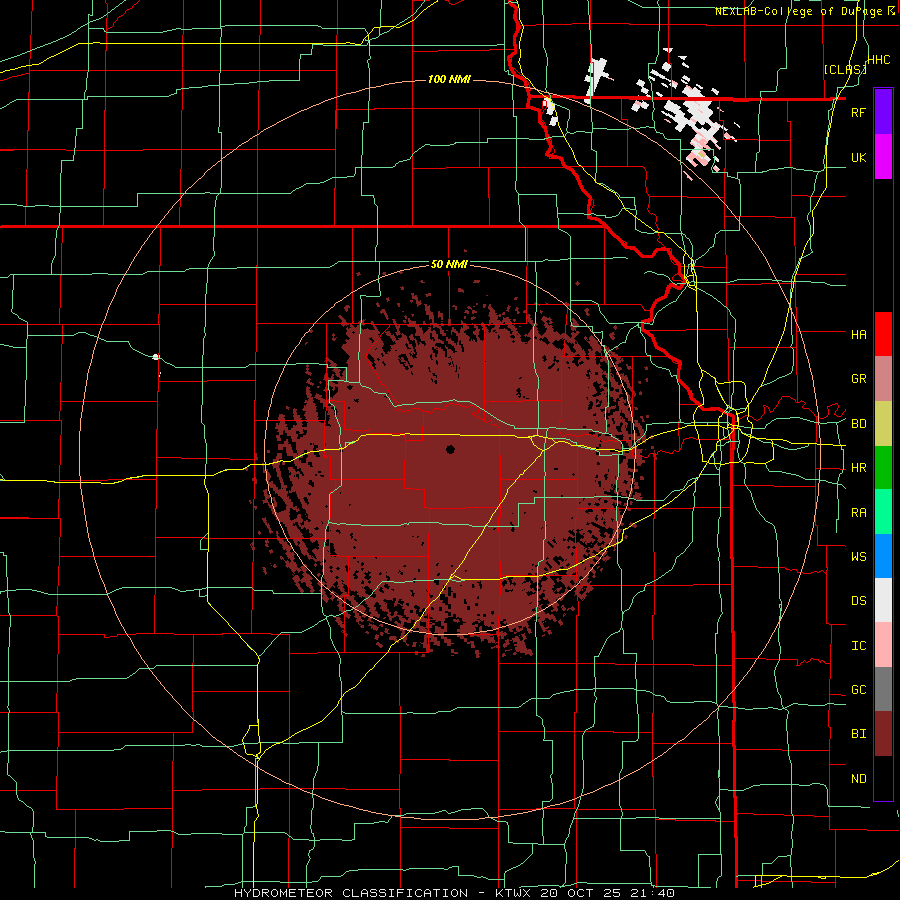Click the UK magenta legend swatch

(883, 157)
